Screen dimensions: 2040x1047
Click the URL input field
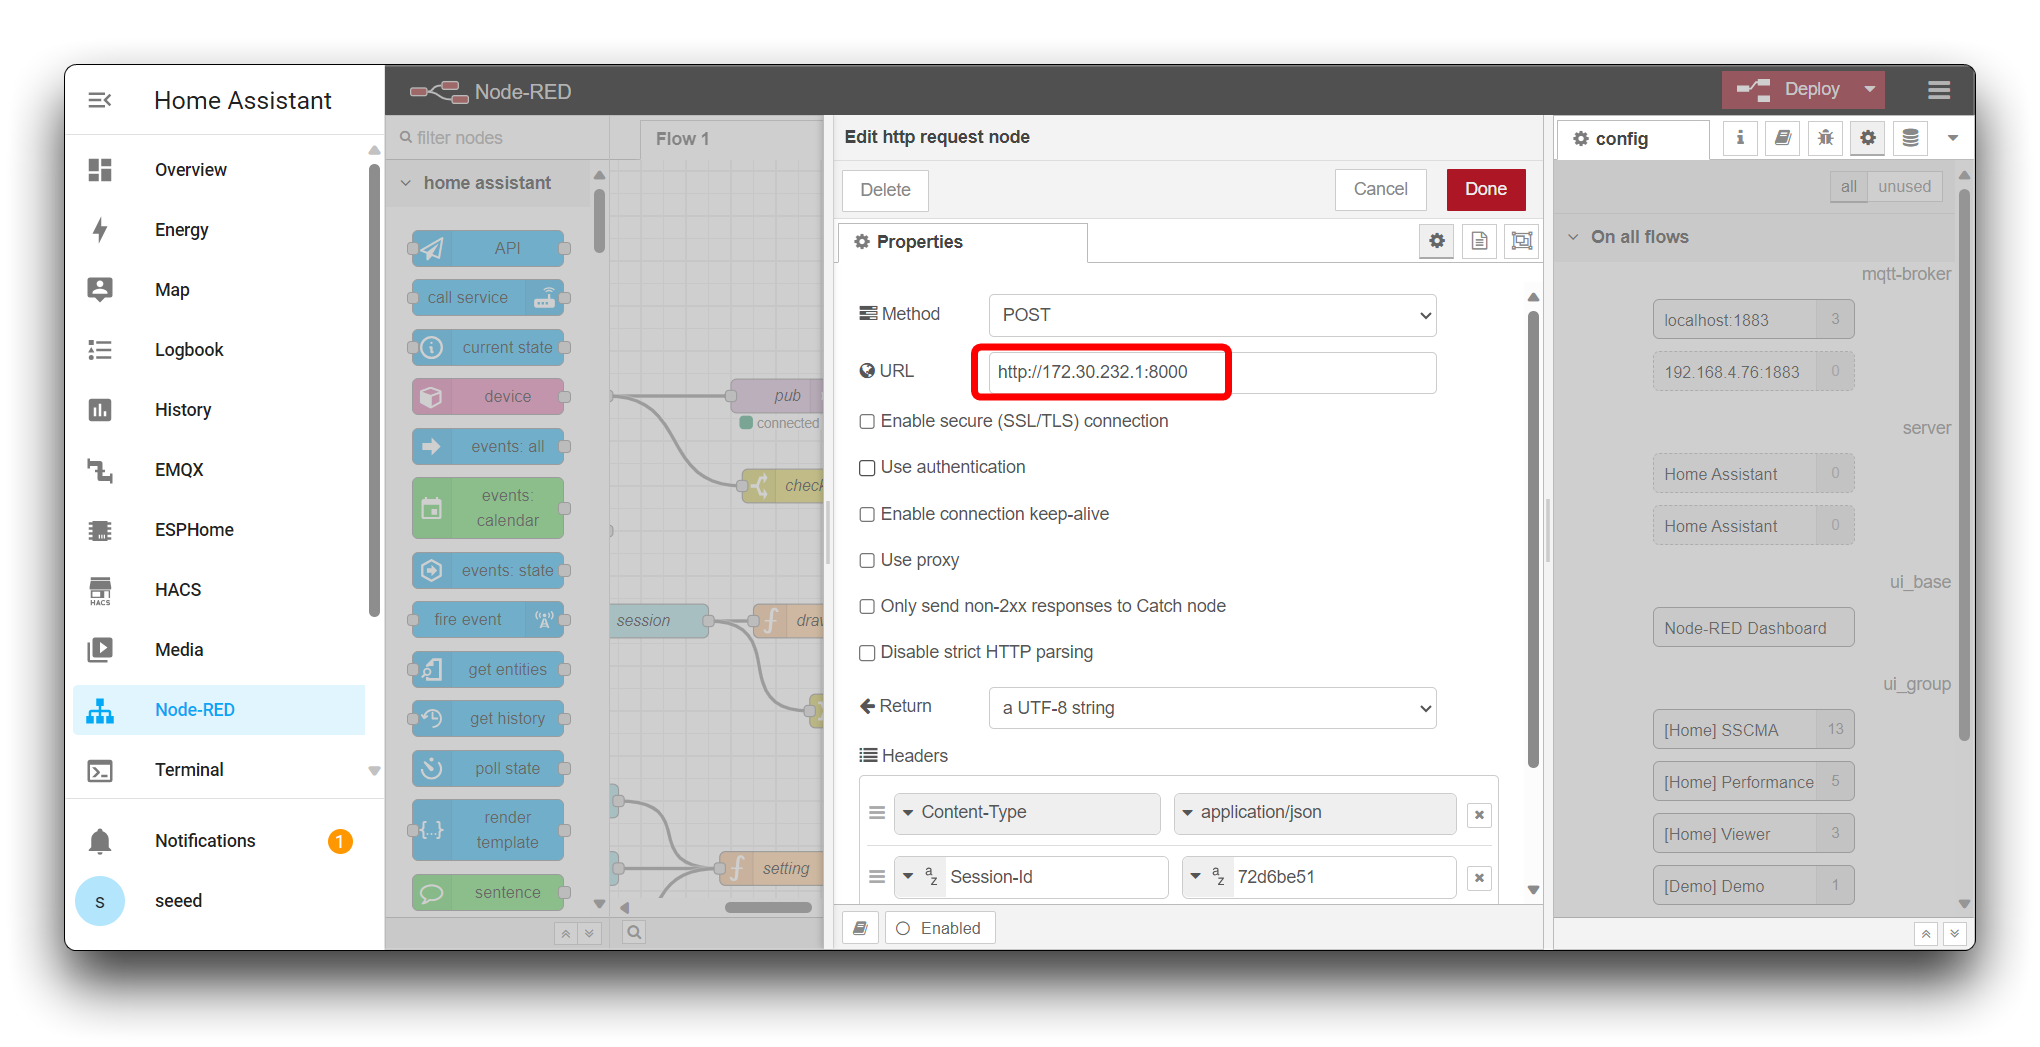(1212, 372)
